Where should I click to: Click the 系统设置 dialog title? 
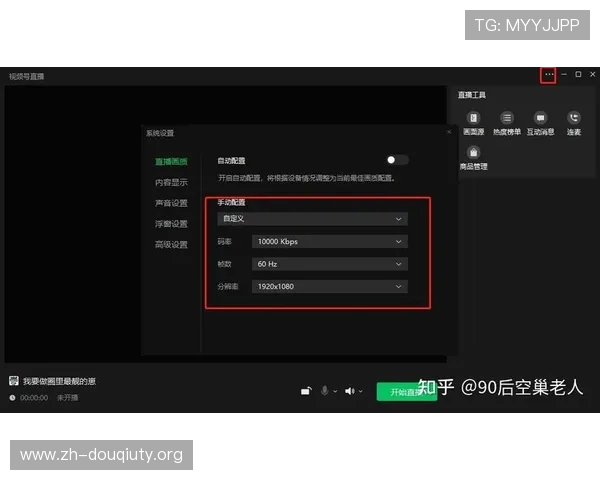tap(160, 133)
